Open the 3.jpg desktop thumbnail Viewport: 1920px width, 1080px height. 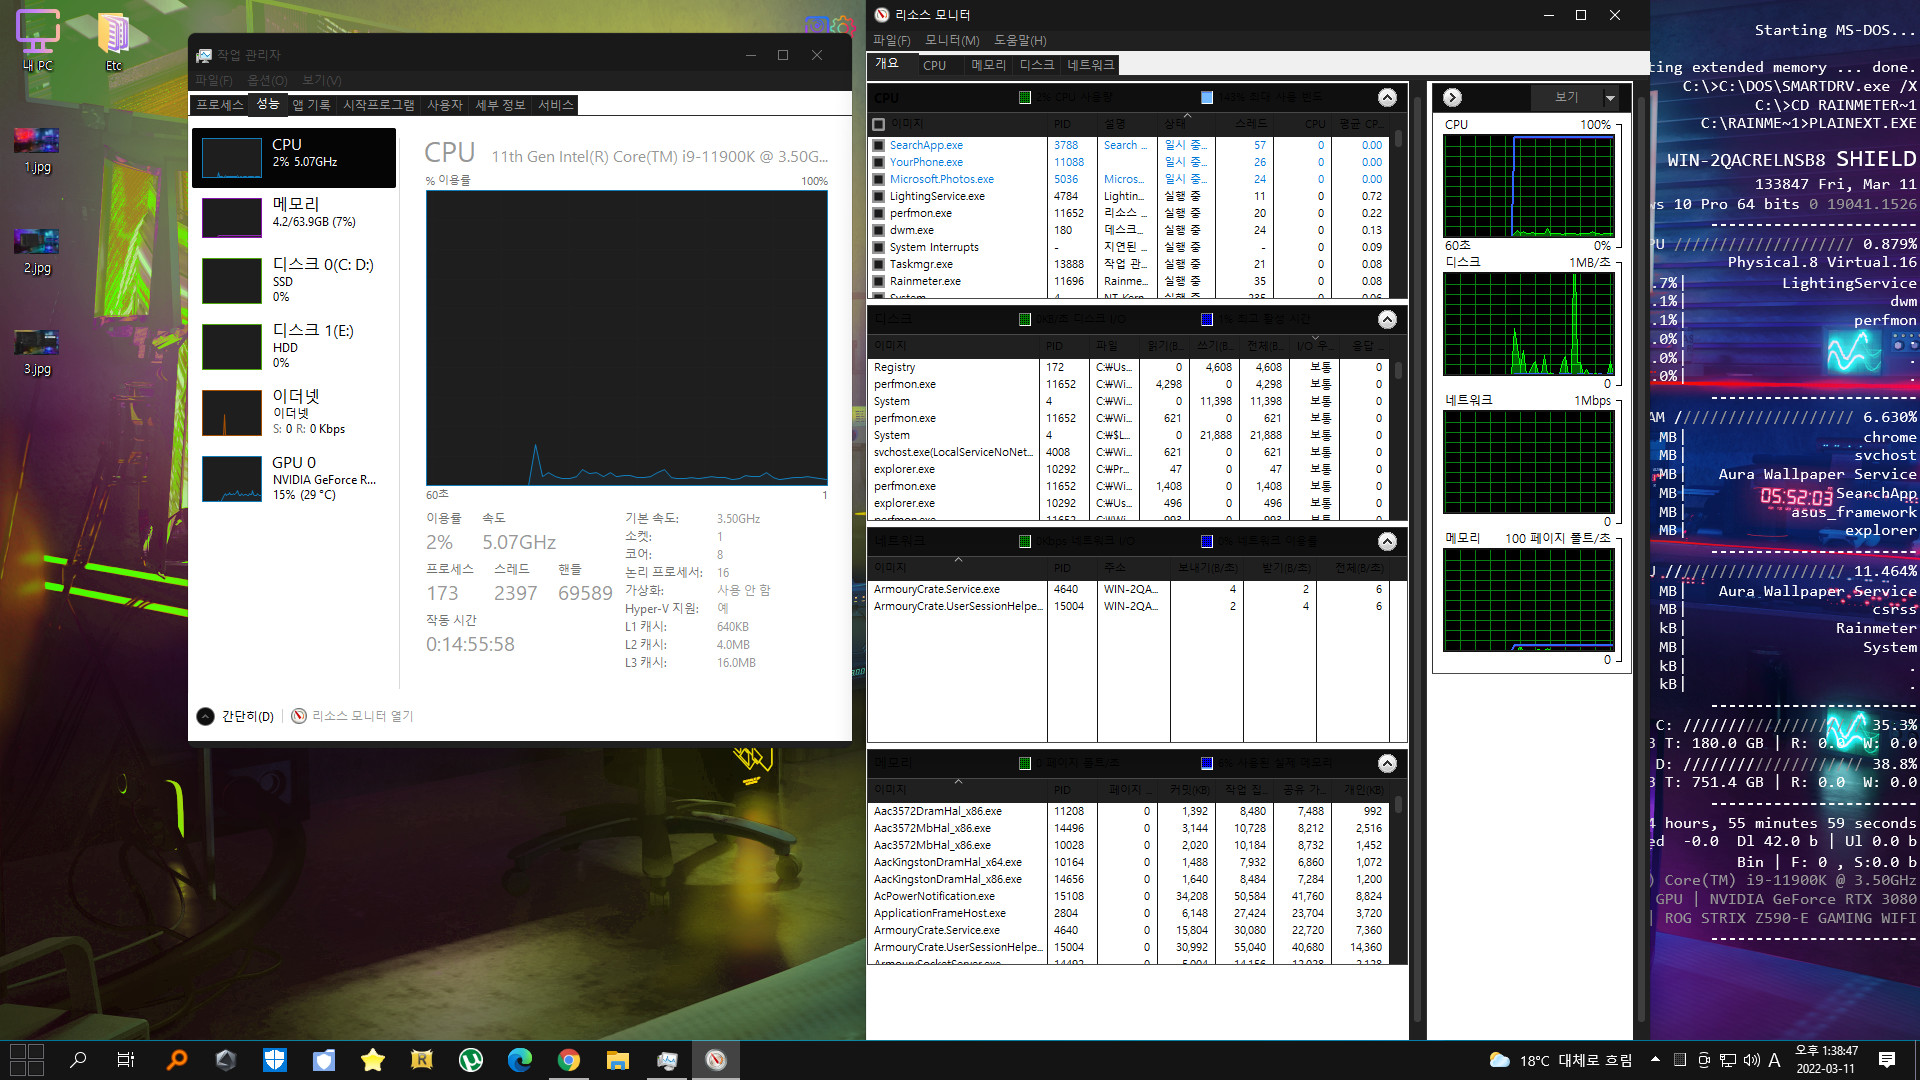point(37,352)
